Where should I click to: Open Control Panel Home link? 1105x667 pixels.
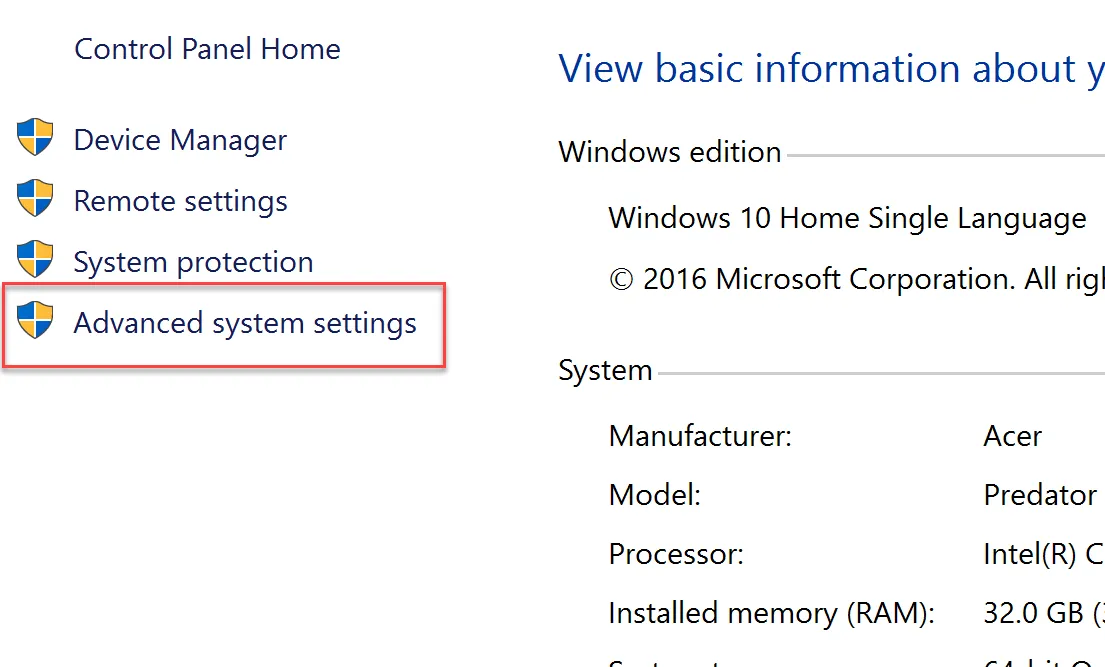(x=207, y=49)
